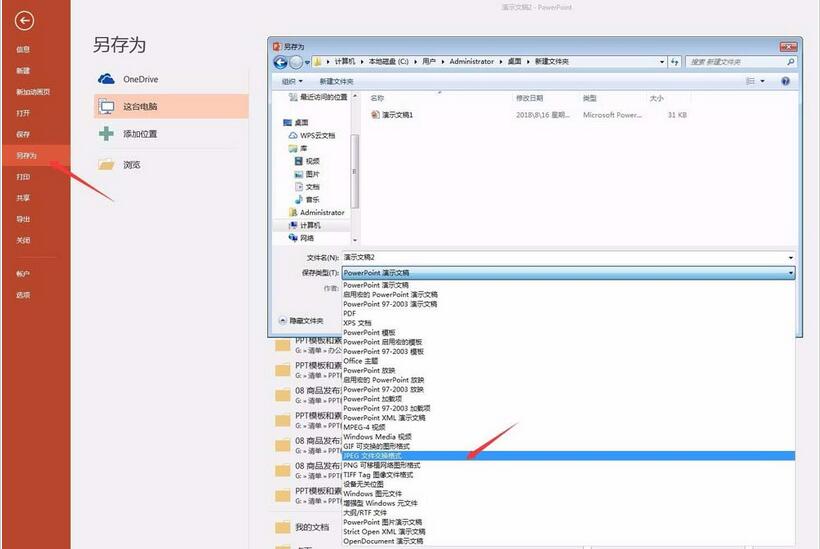
Task: Select highlighted JPEG 文件交换格式 option
Action: click(x=568, y=456)
